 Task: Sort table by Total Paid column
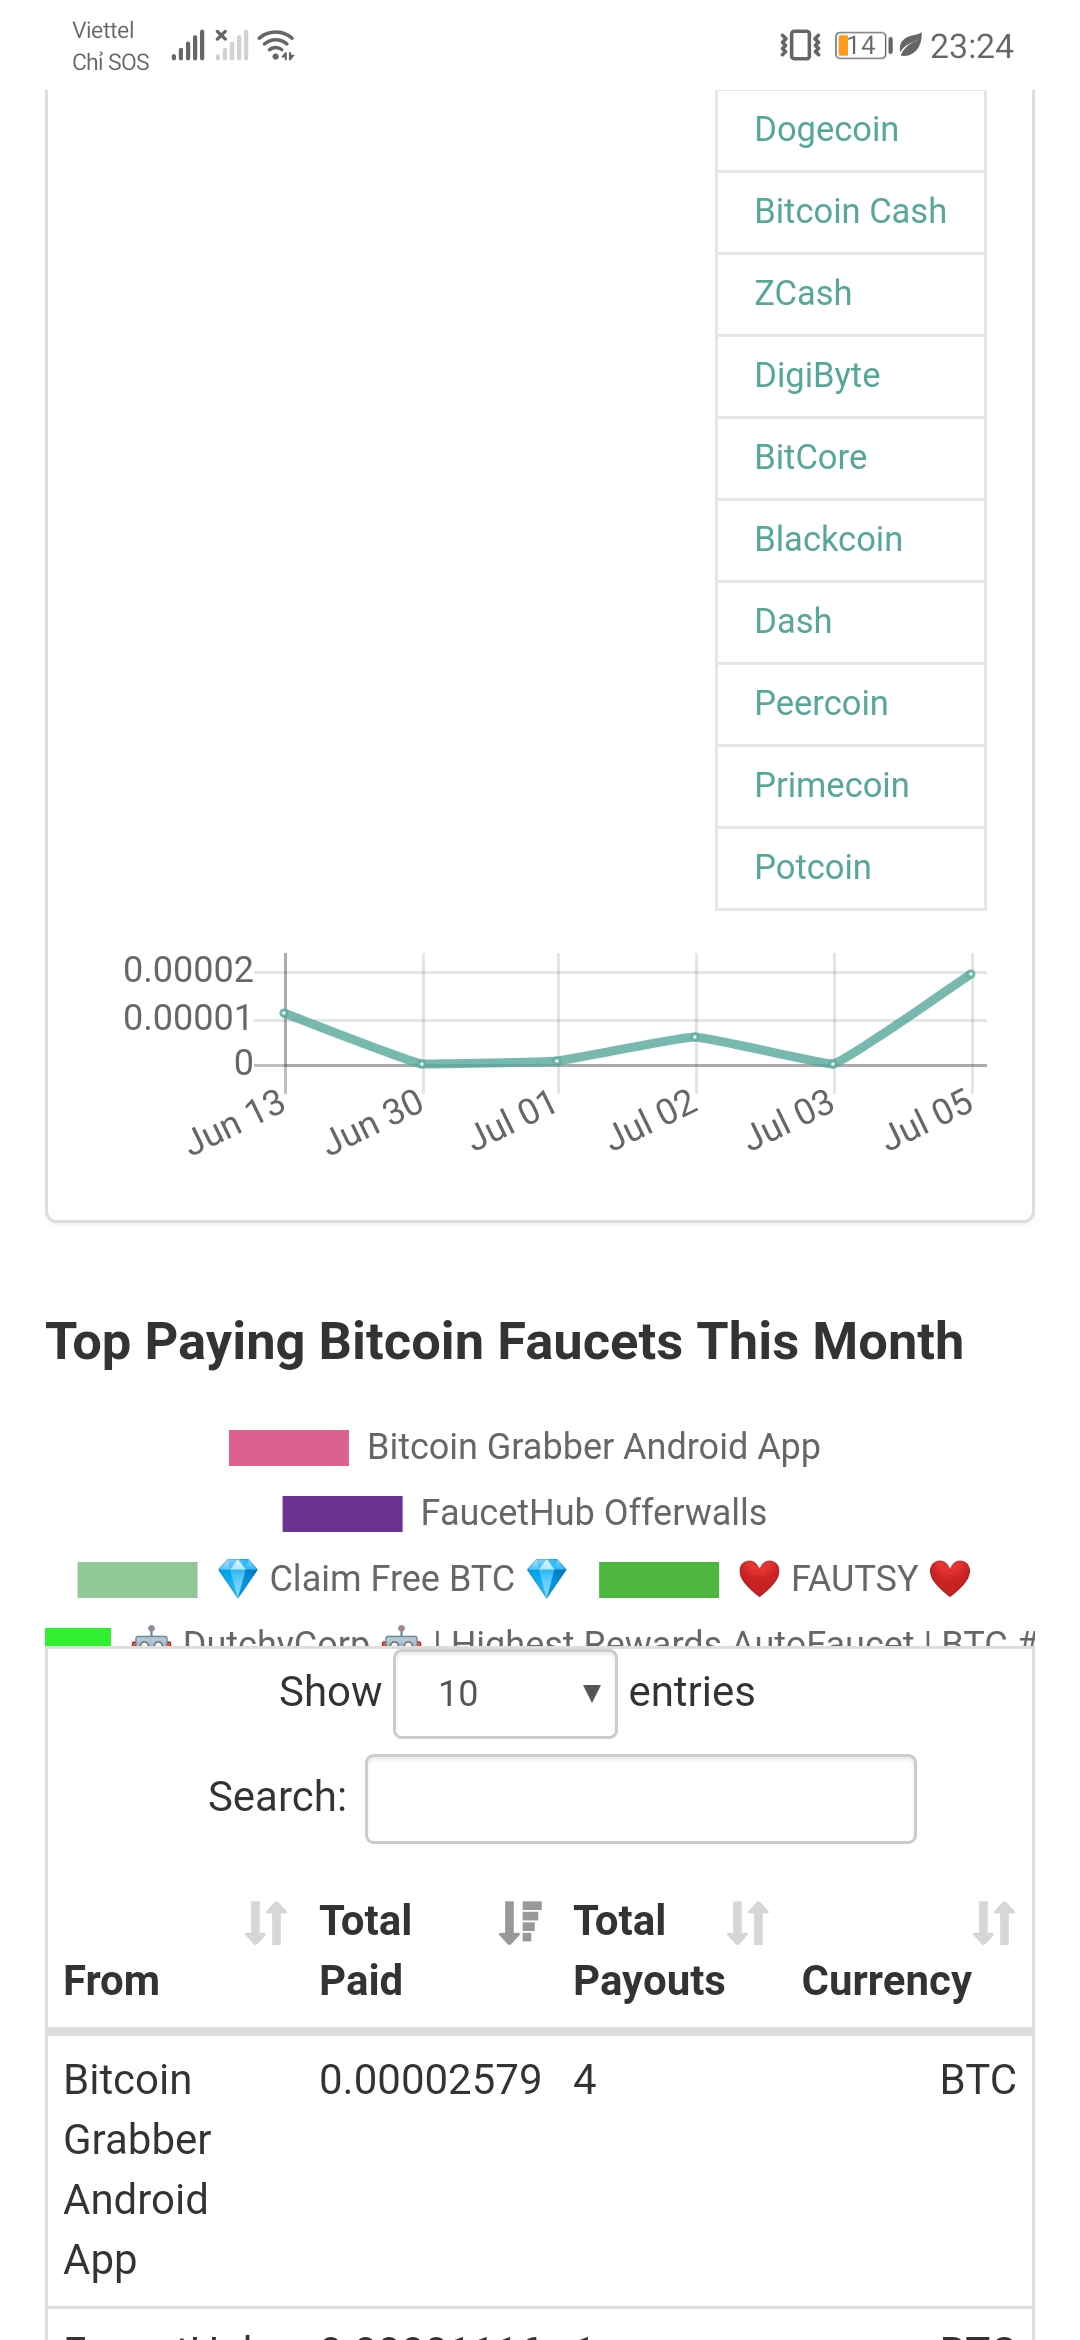click(366, 1950)
